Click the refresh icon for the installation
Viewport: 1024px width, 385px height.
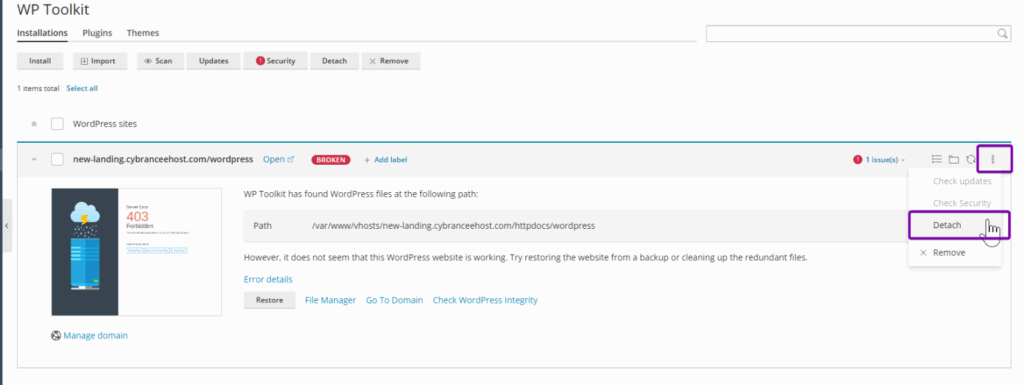coord(971,159)
